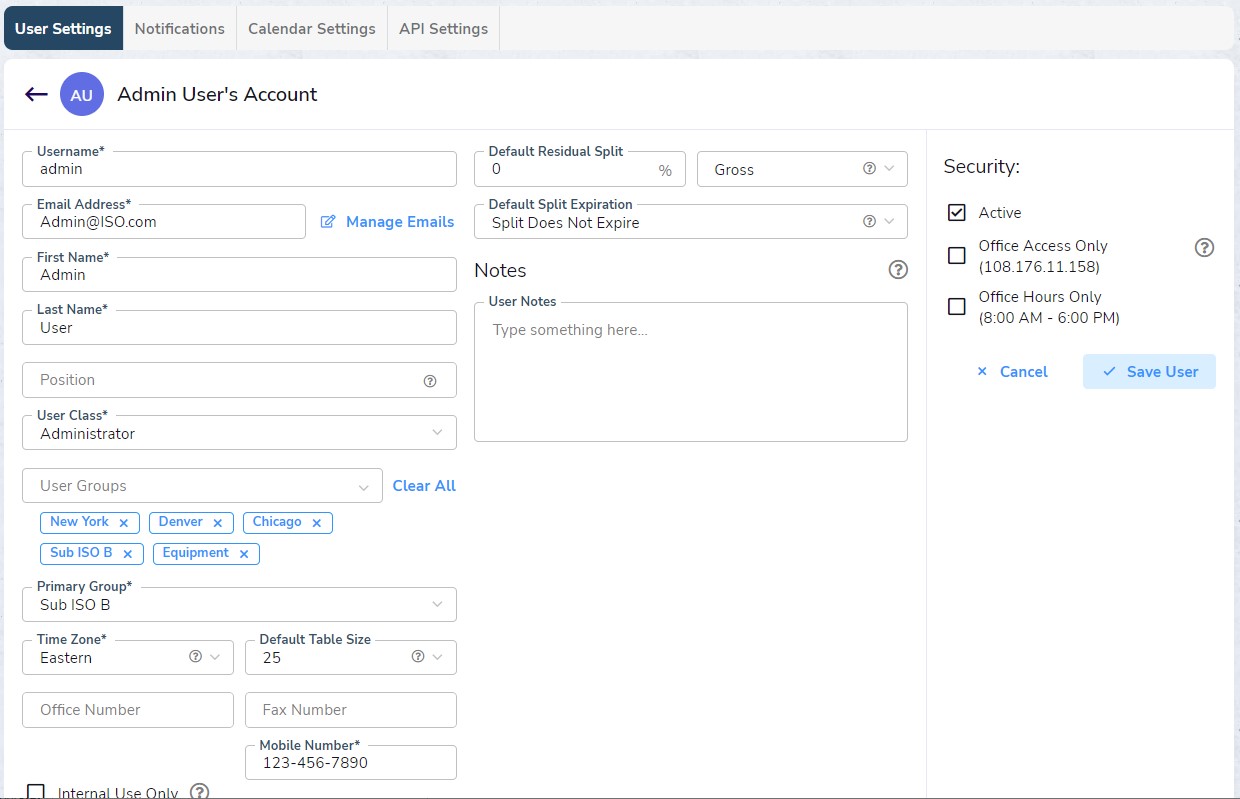Click the Cancel button
The width and height of the screenshot is (1240, 799).
1012,371
